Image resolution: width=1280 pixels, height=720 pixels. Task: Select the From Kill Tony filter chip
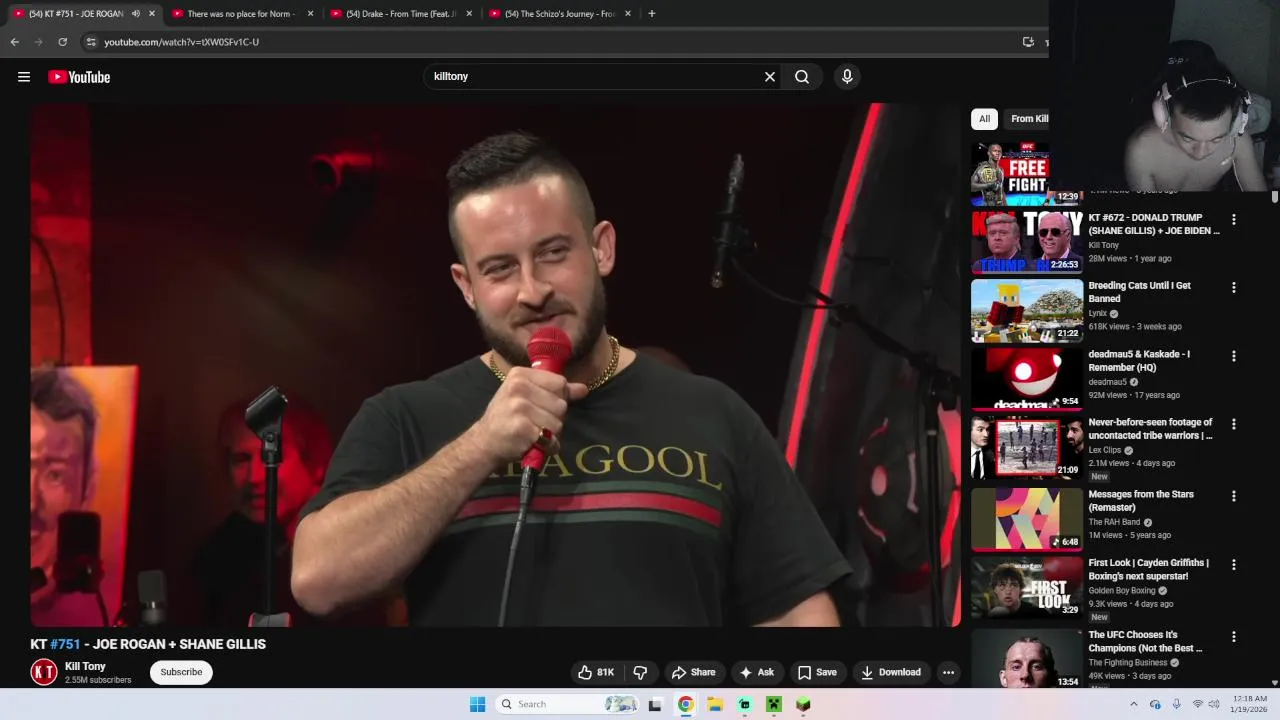[x=1028, y=119]
